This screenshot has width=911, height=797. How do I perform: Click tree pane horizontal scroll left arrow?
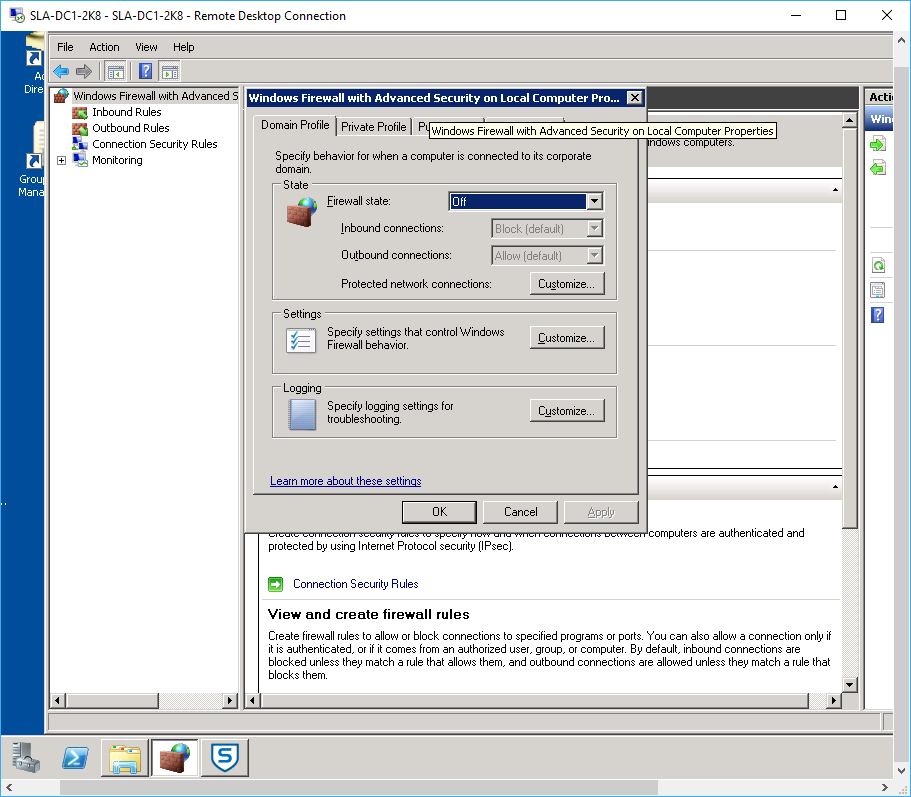tap(57, 701)
